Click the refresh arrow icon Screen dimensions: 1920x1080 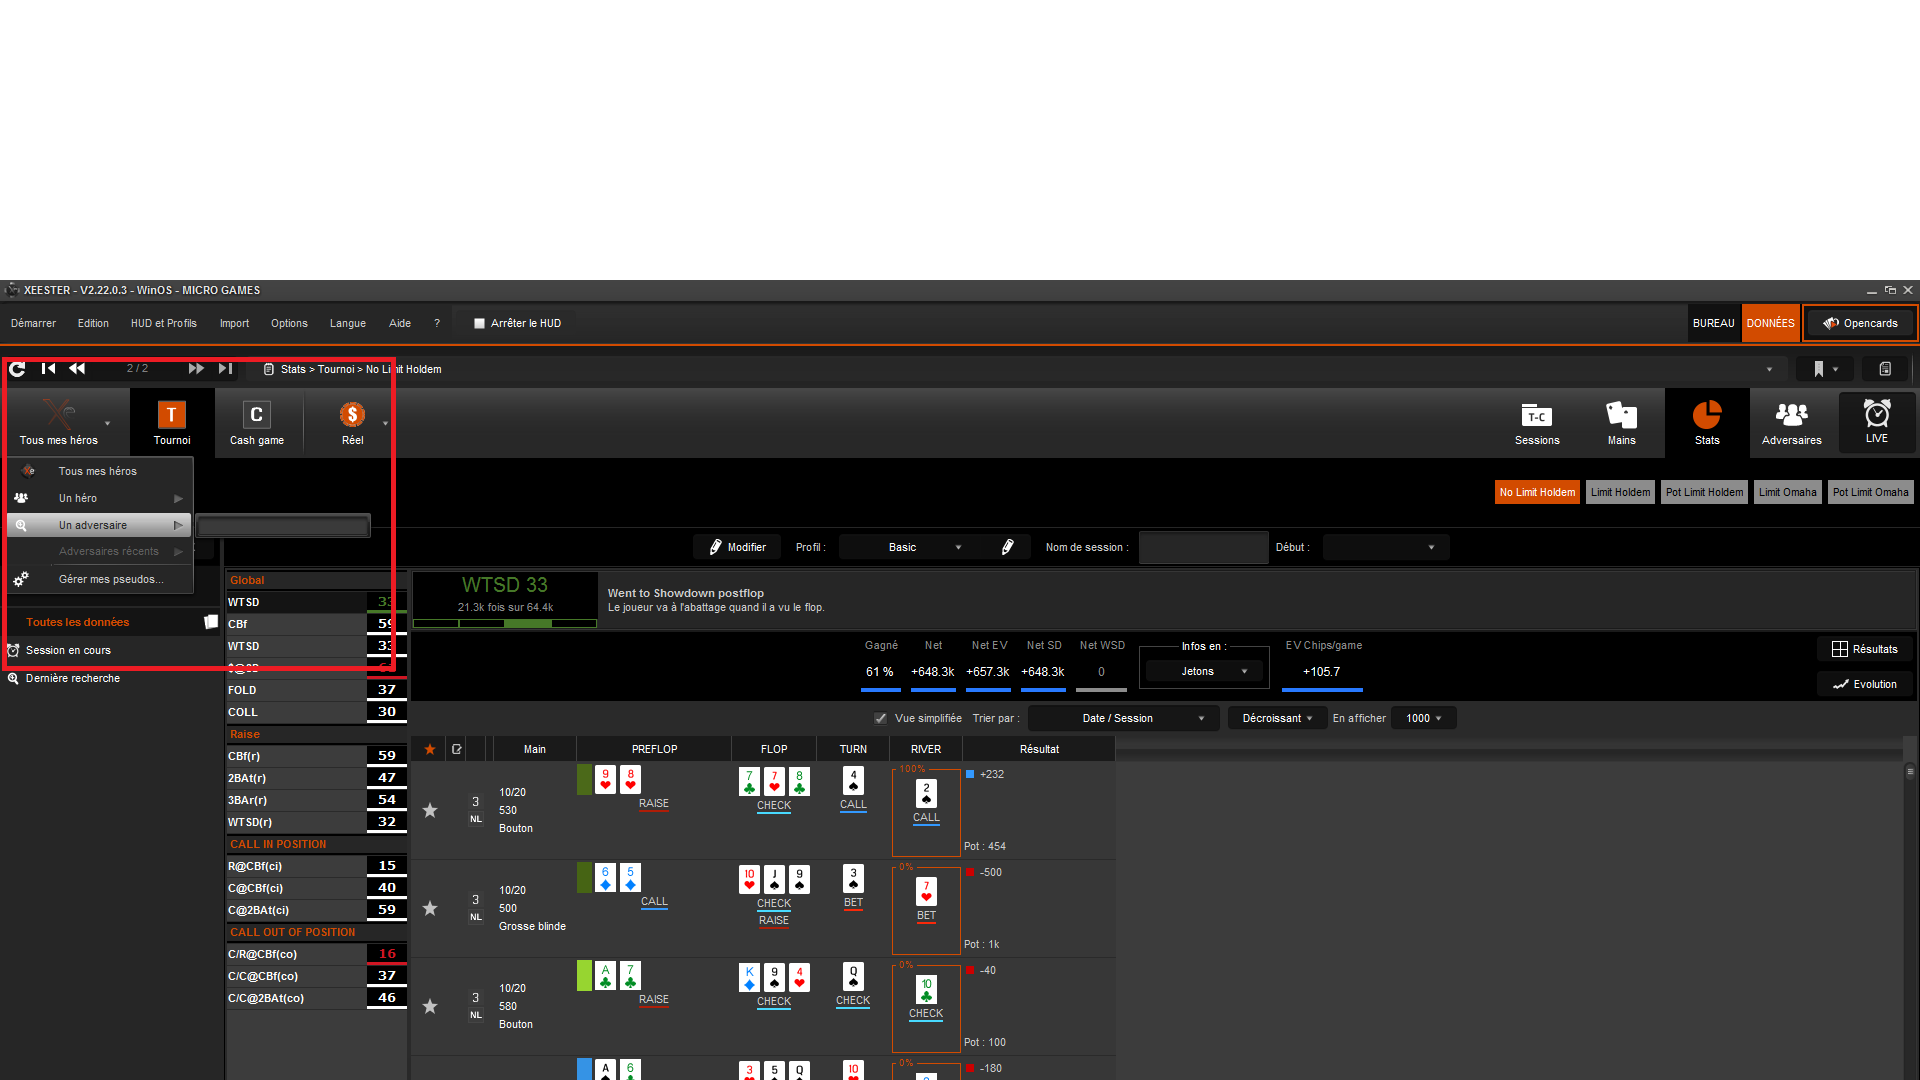(17, 369)
